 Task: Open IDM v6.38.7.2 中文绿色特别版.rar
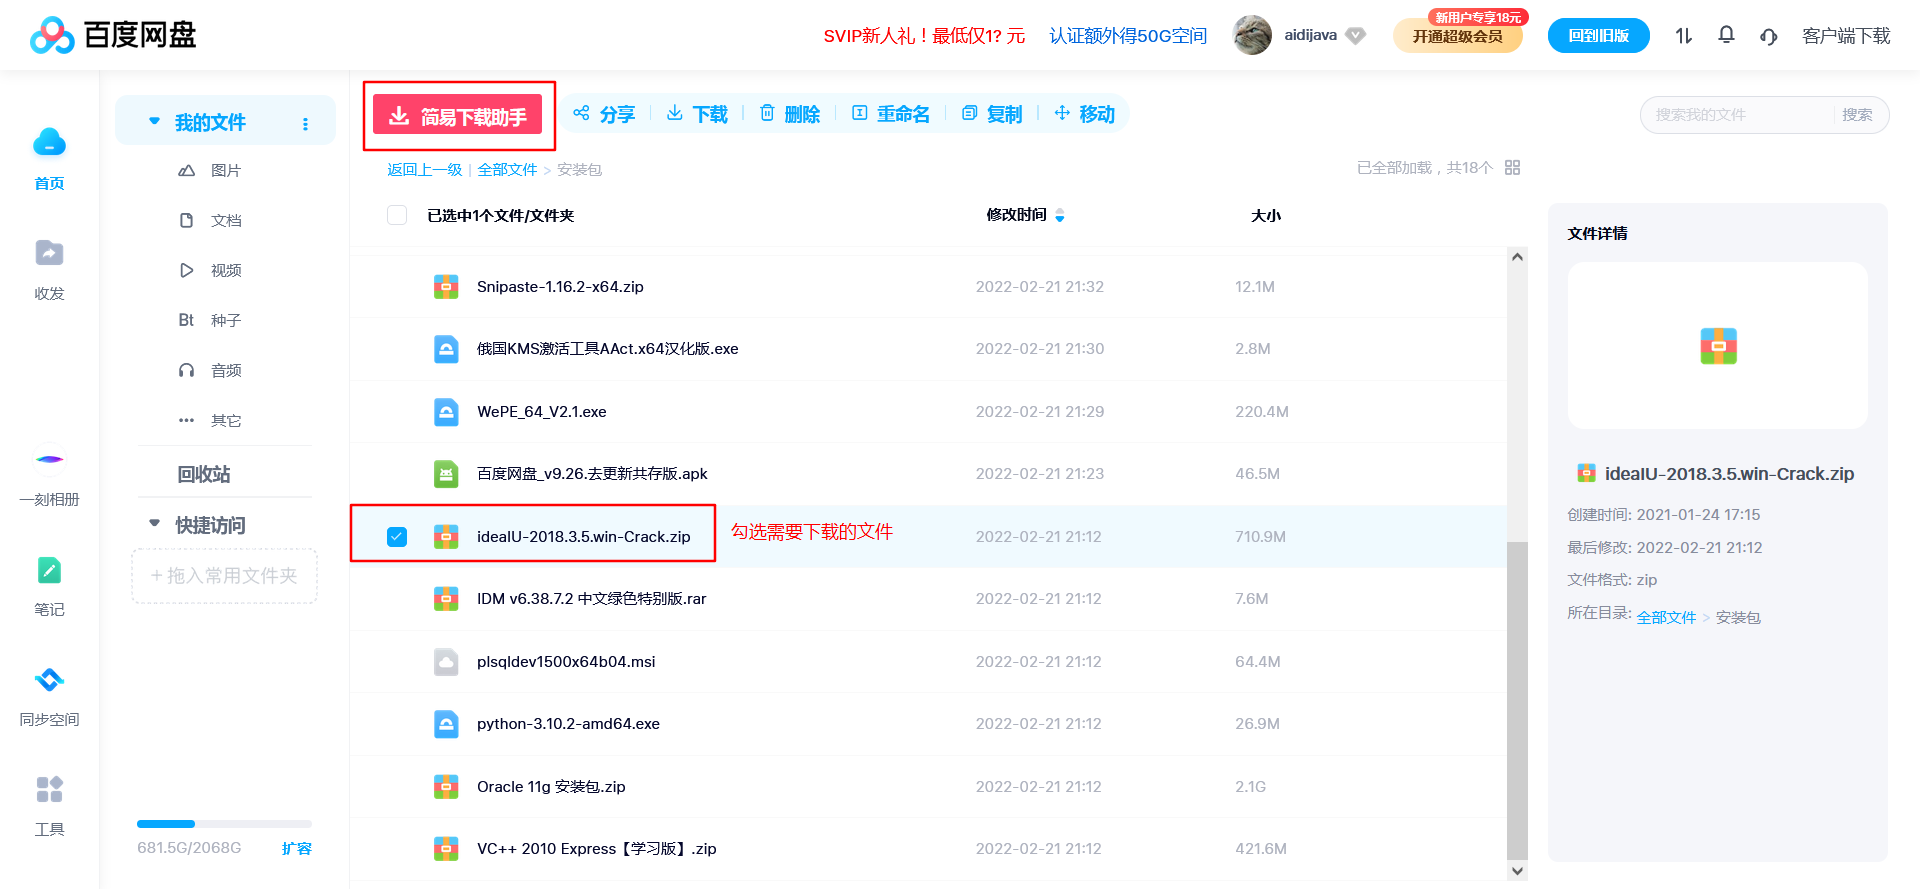pos(591,599)
